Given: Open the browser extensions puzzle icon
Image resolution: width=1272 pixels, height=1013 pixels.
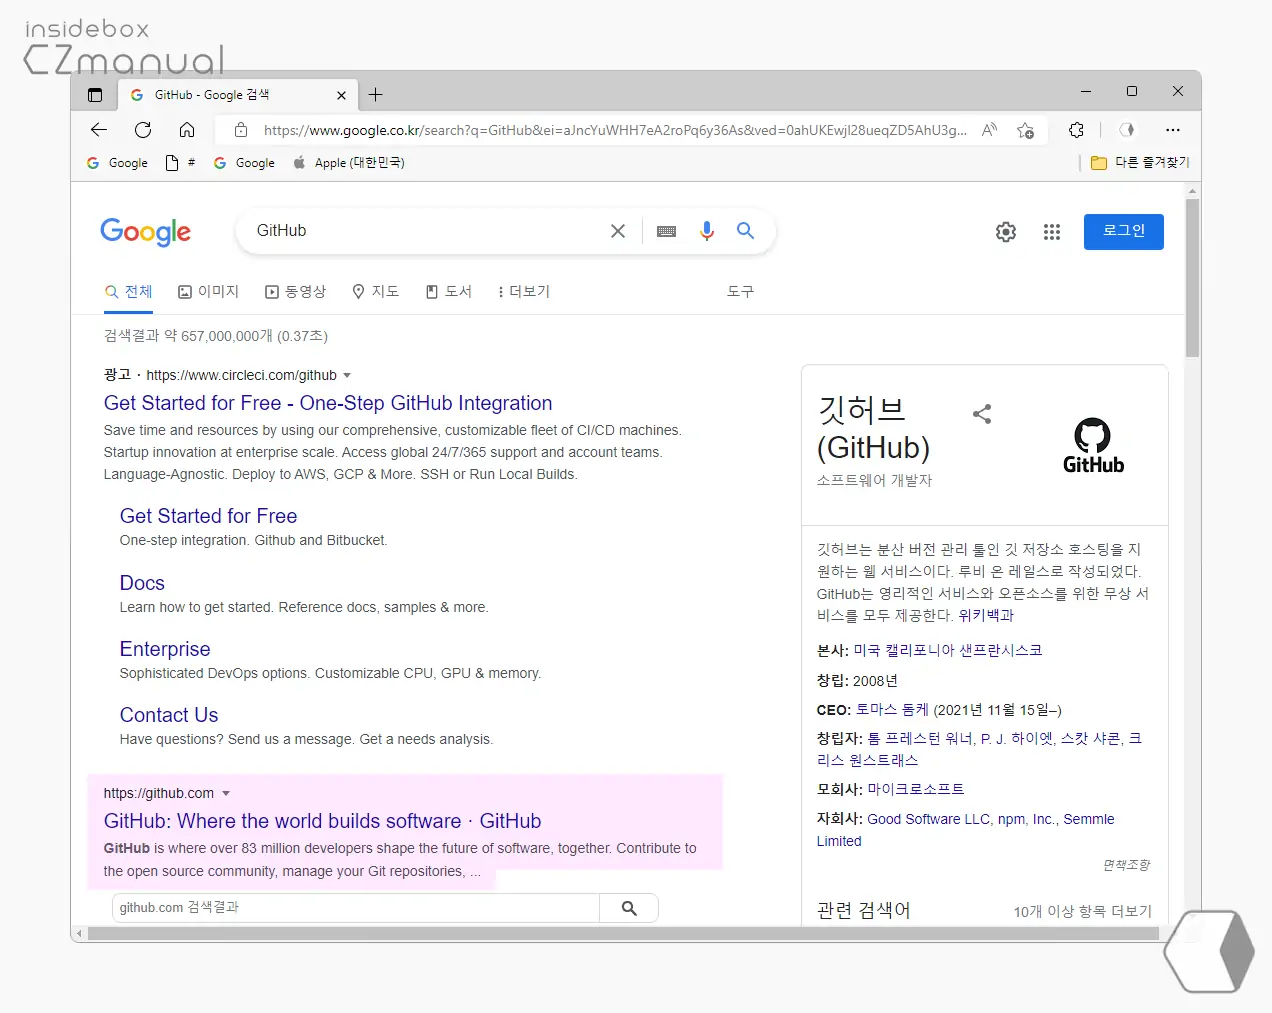Looking at the screenshot, I should (1076, 130).
